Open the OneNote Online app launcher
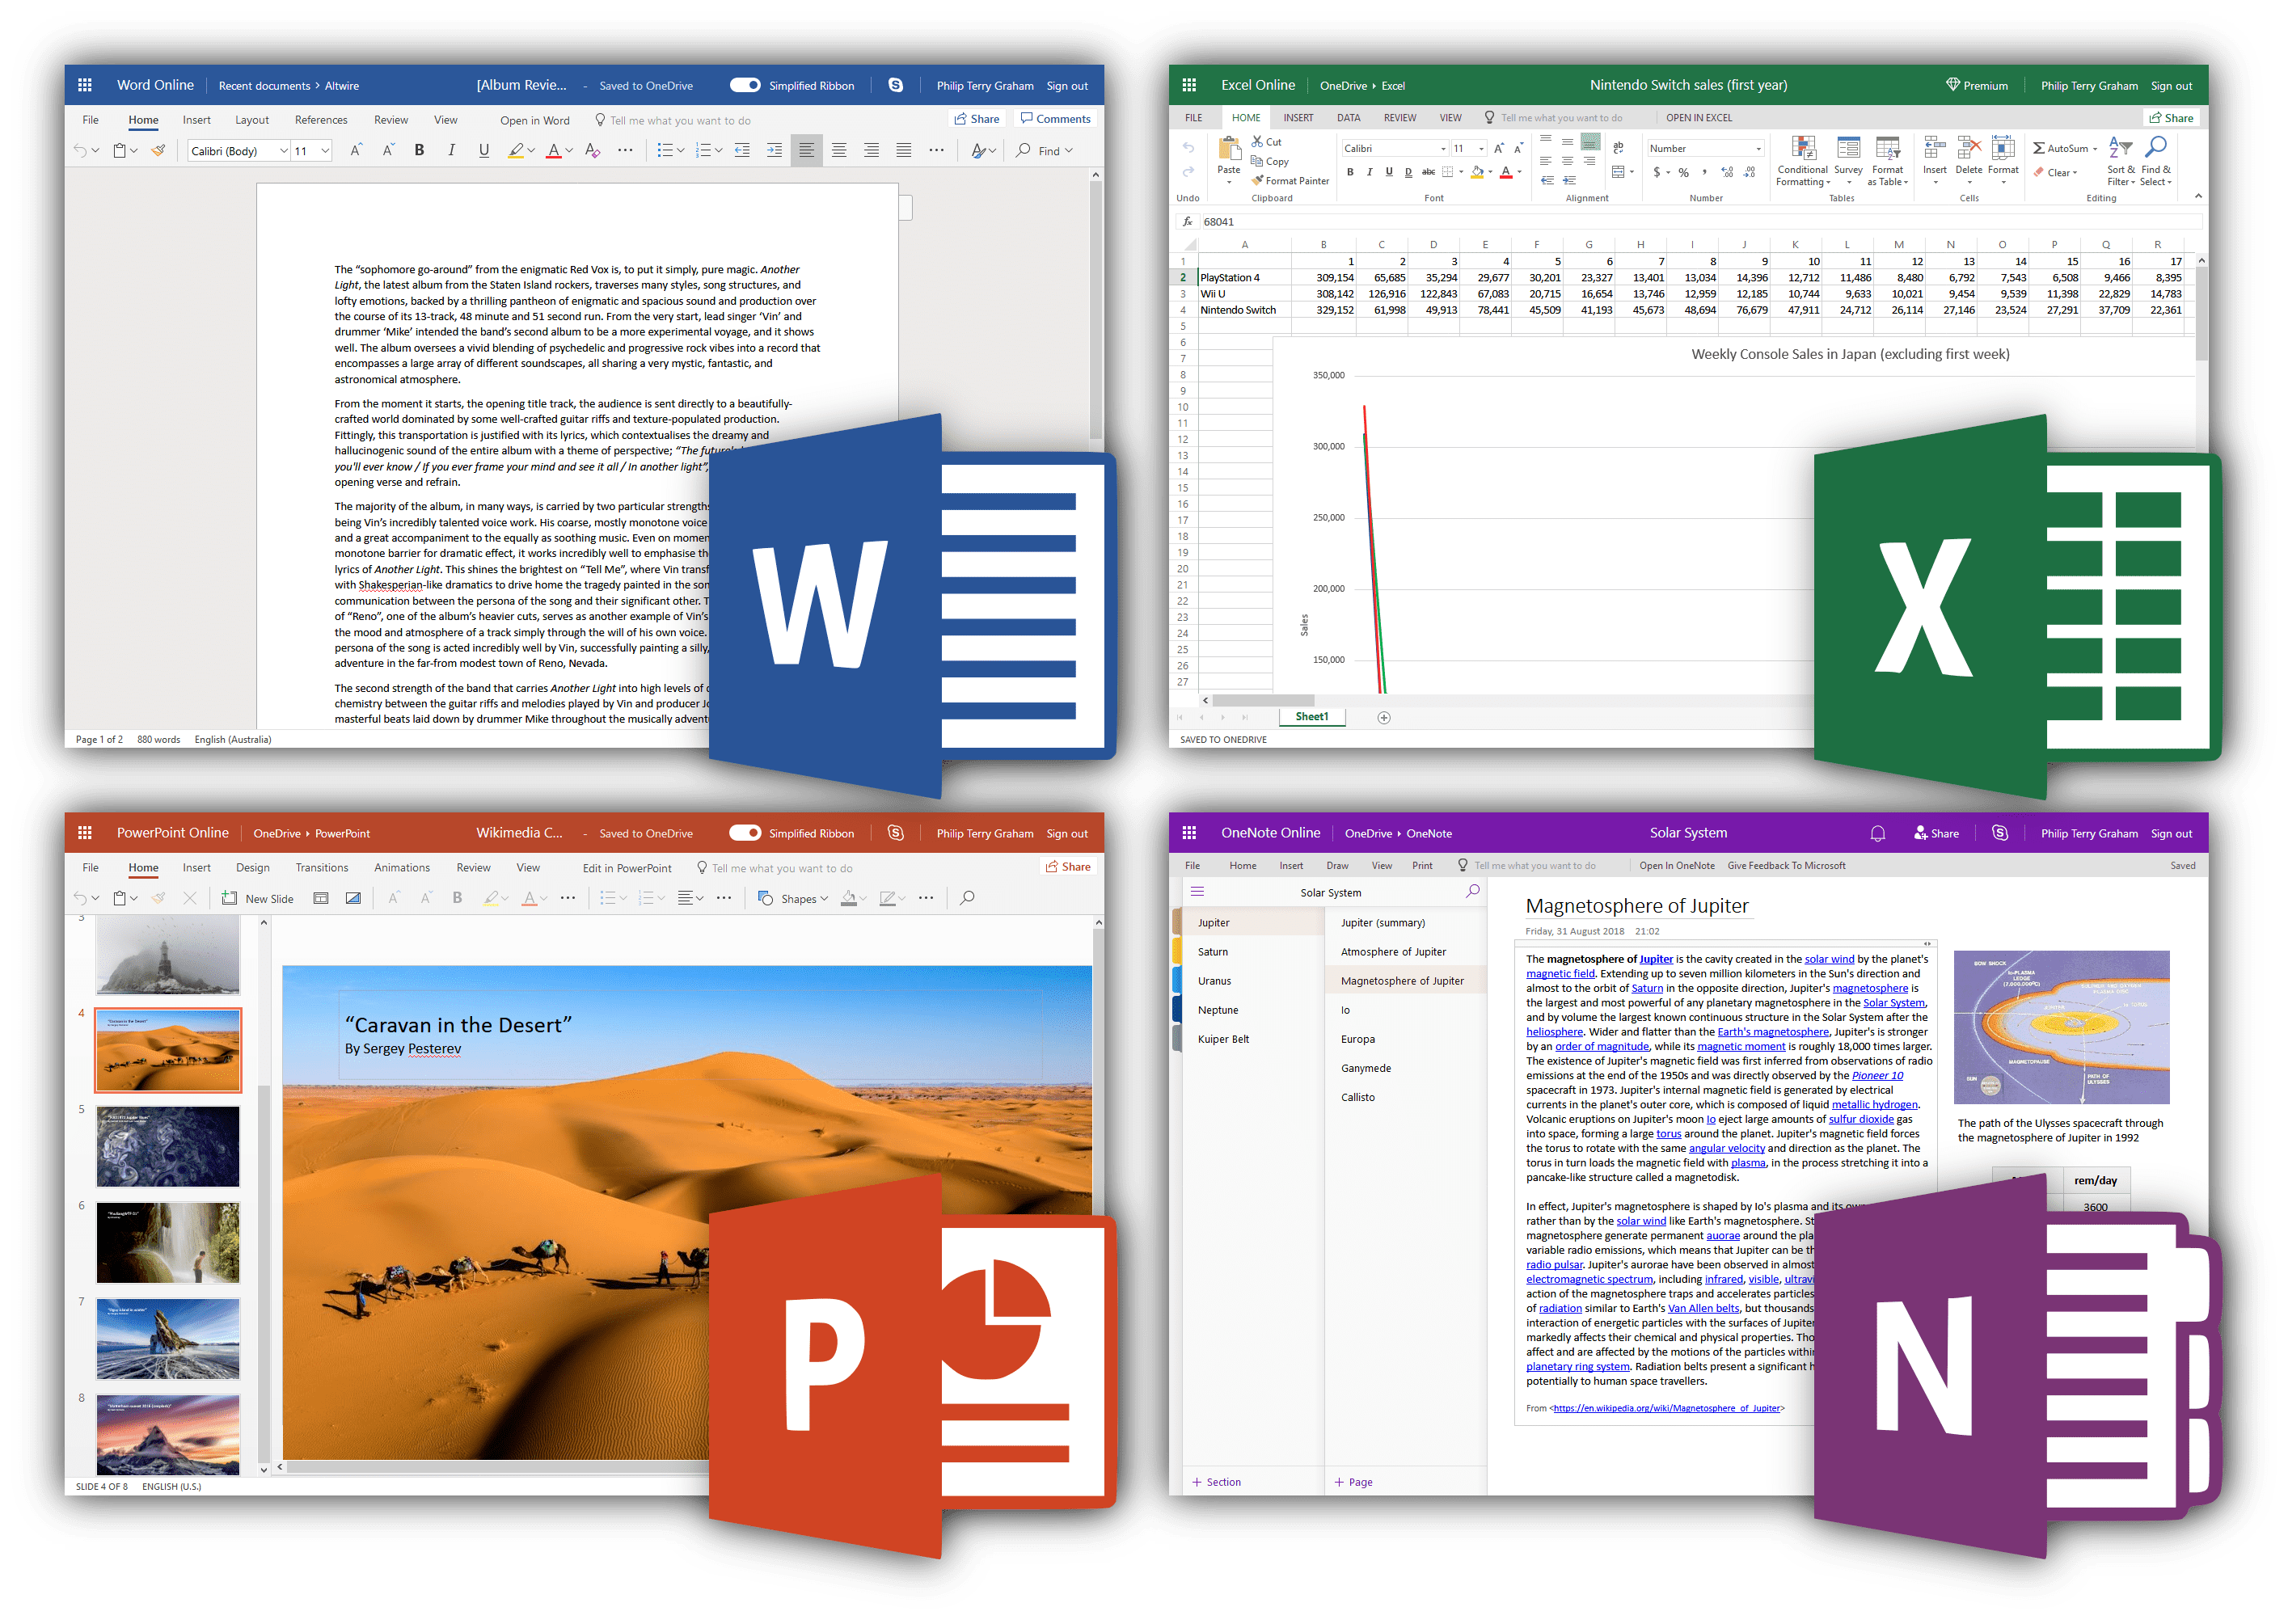 click(x=1189, y=832)
